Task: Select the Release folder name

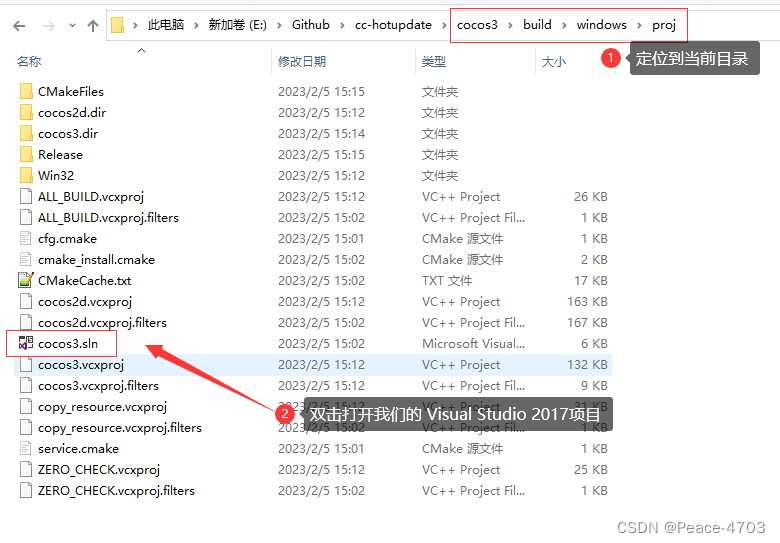Action: coord(60,155)
